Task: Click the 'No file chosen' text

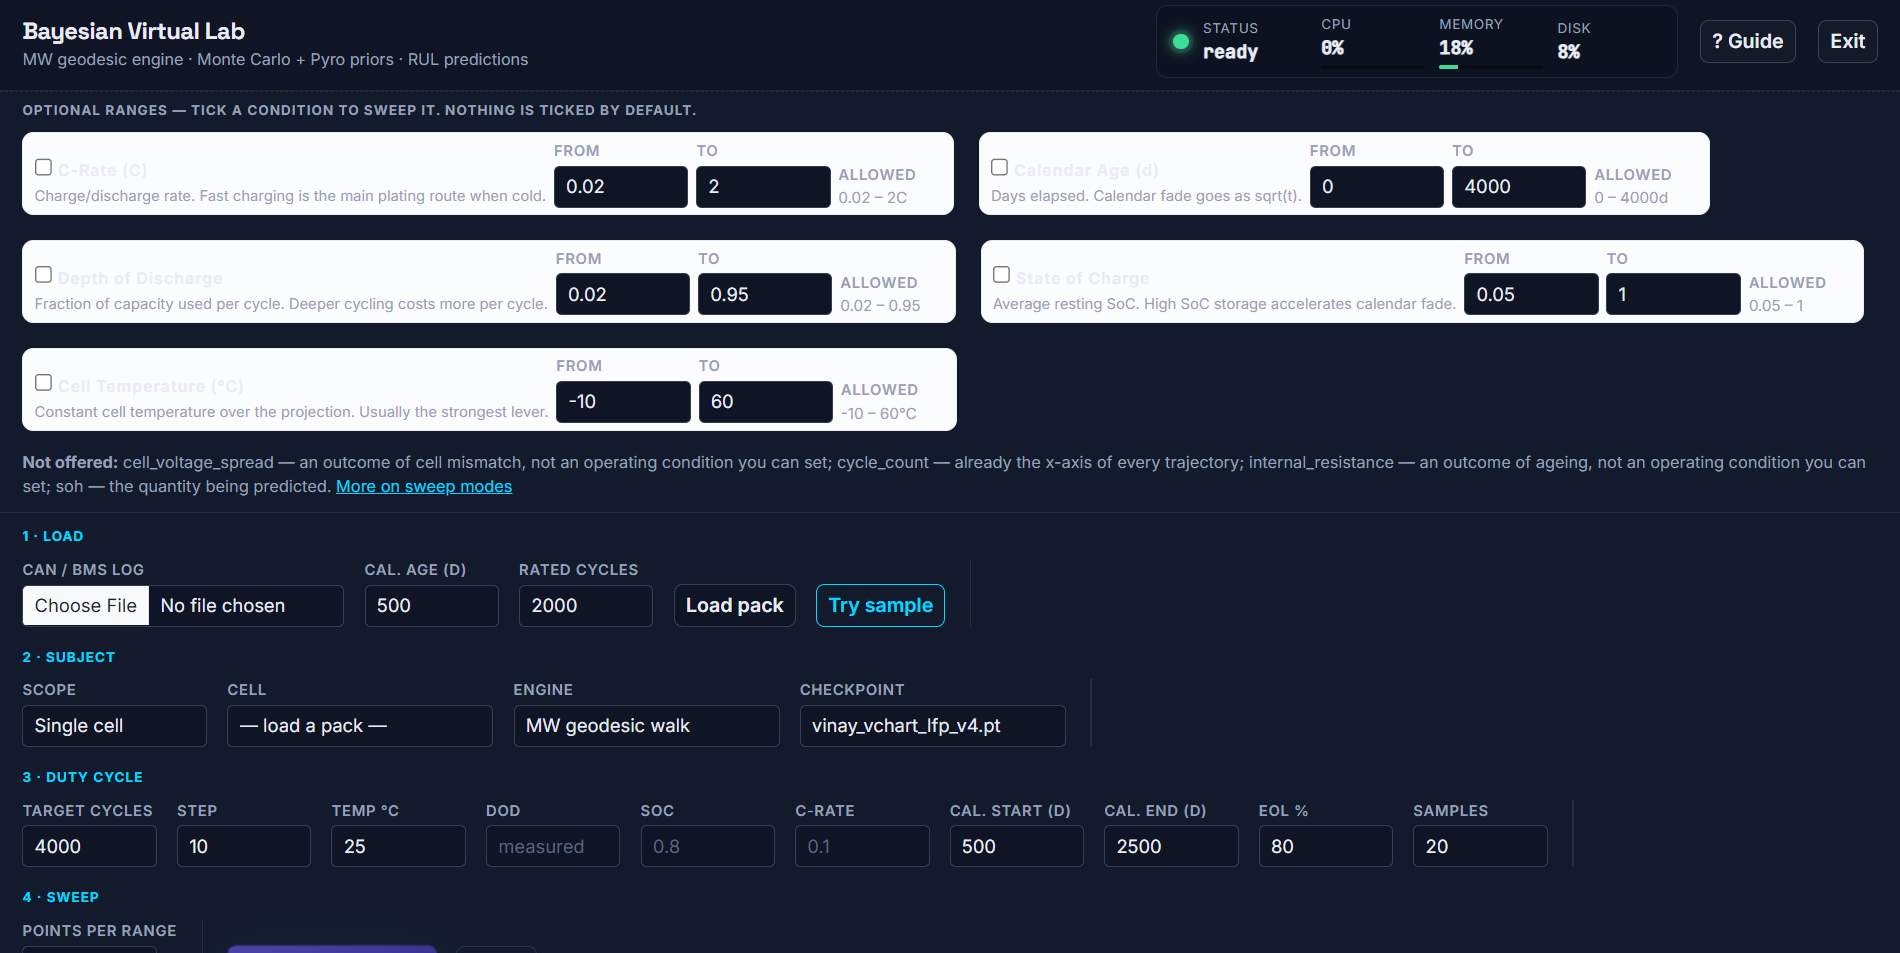Action: (223, 606)
